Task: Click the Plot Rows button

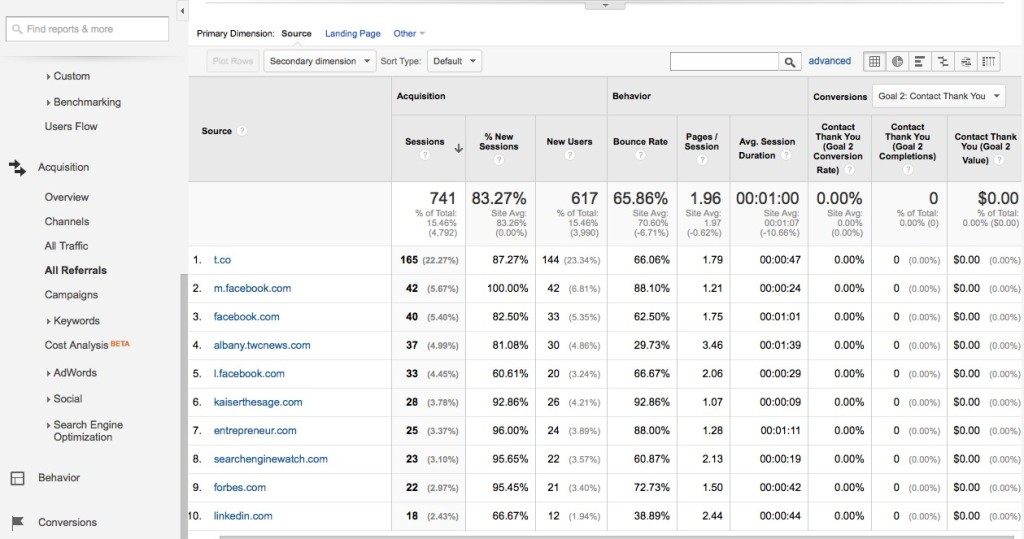Action: click(x=232, y=61)
